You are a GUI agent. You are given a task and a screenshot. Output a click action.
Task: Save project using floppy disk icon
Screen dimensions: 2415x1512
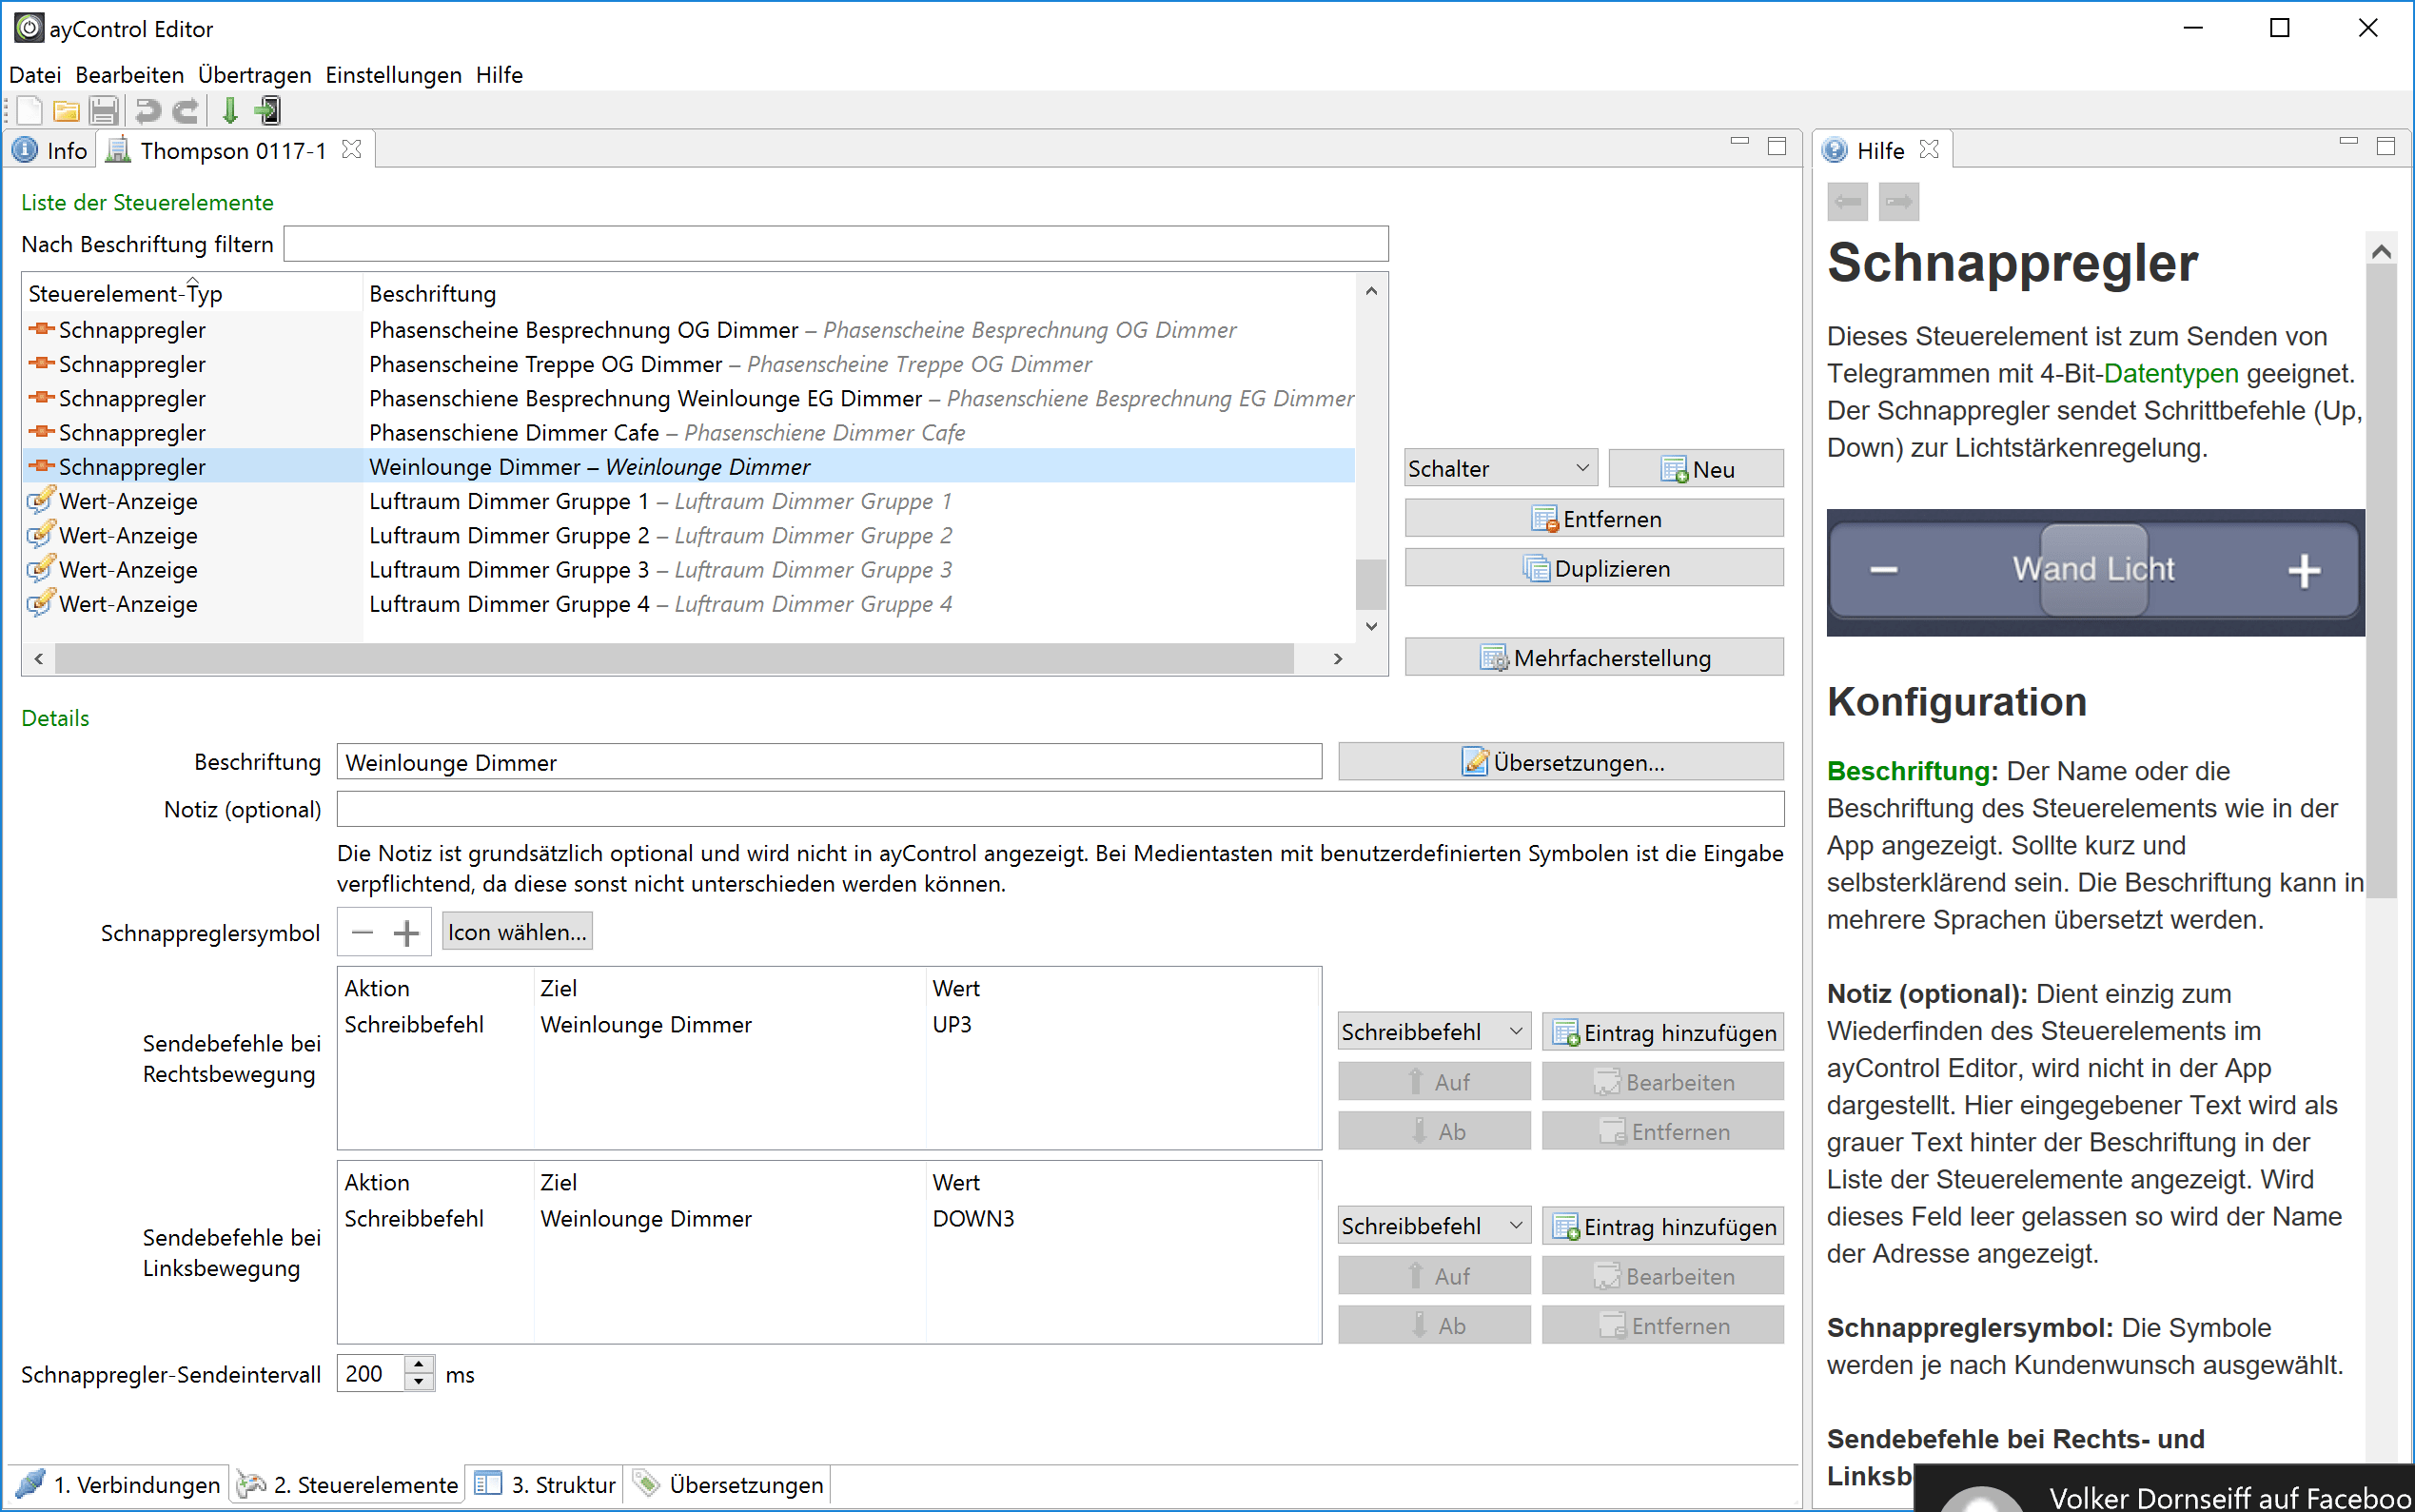click(104, 110)
